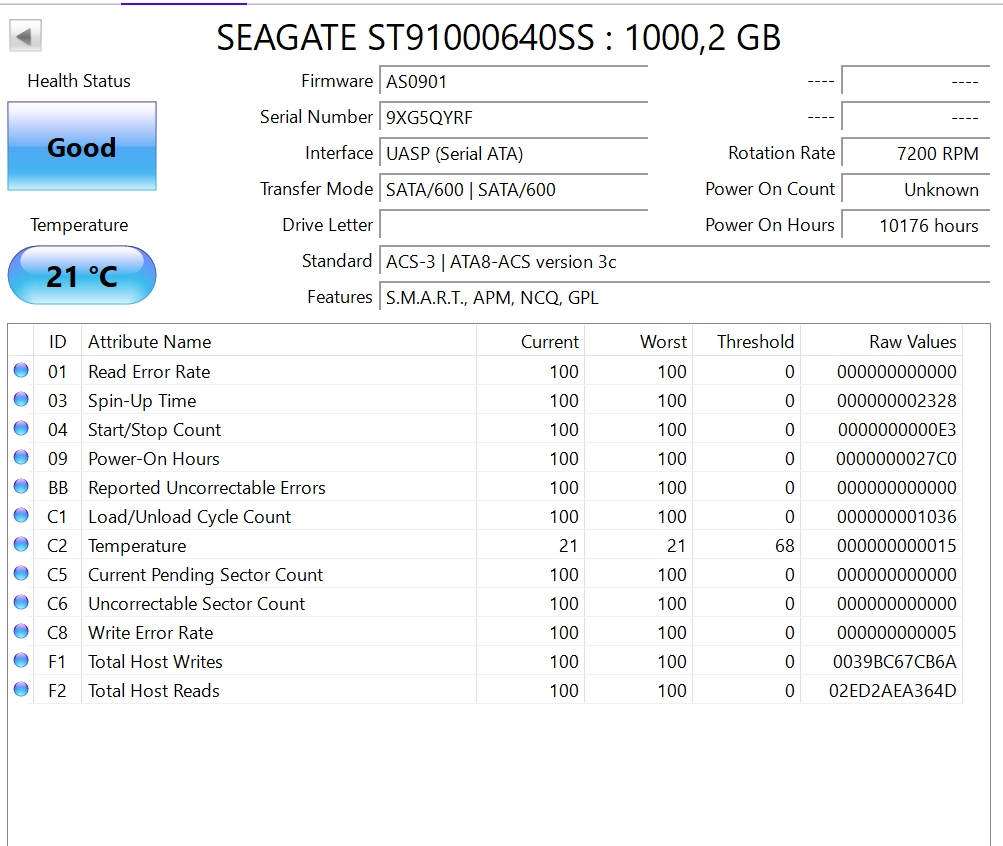Click status icon of Load/Unload Cycle Count row

(x=21, y=515)
